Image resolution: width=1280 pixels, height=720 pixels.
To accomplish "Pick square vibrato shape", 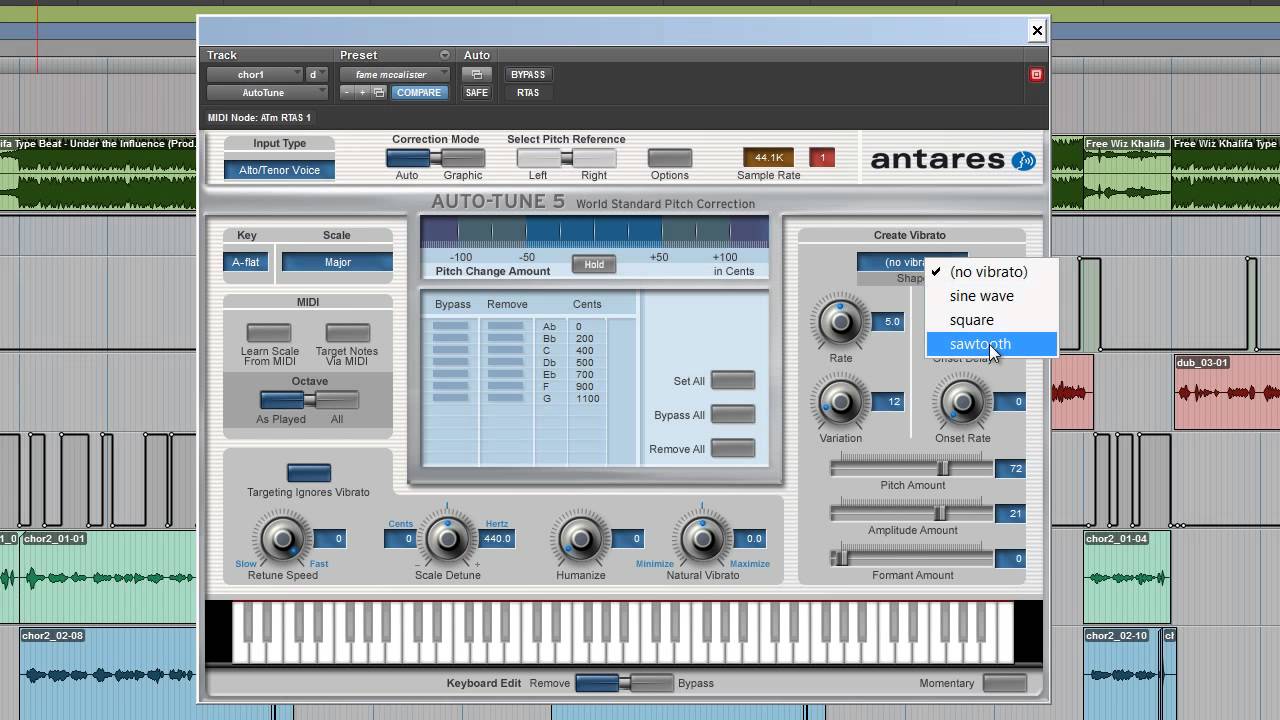I will (x=991, y=320).
